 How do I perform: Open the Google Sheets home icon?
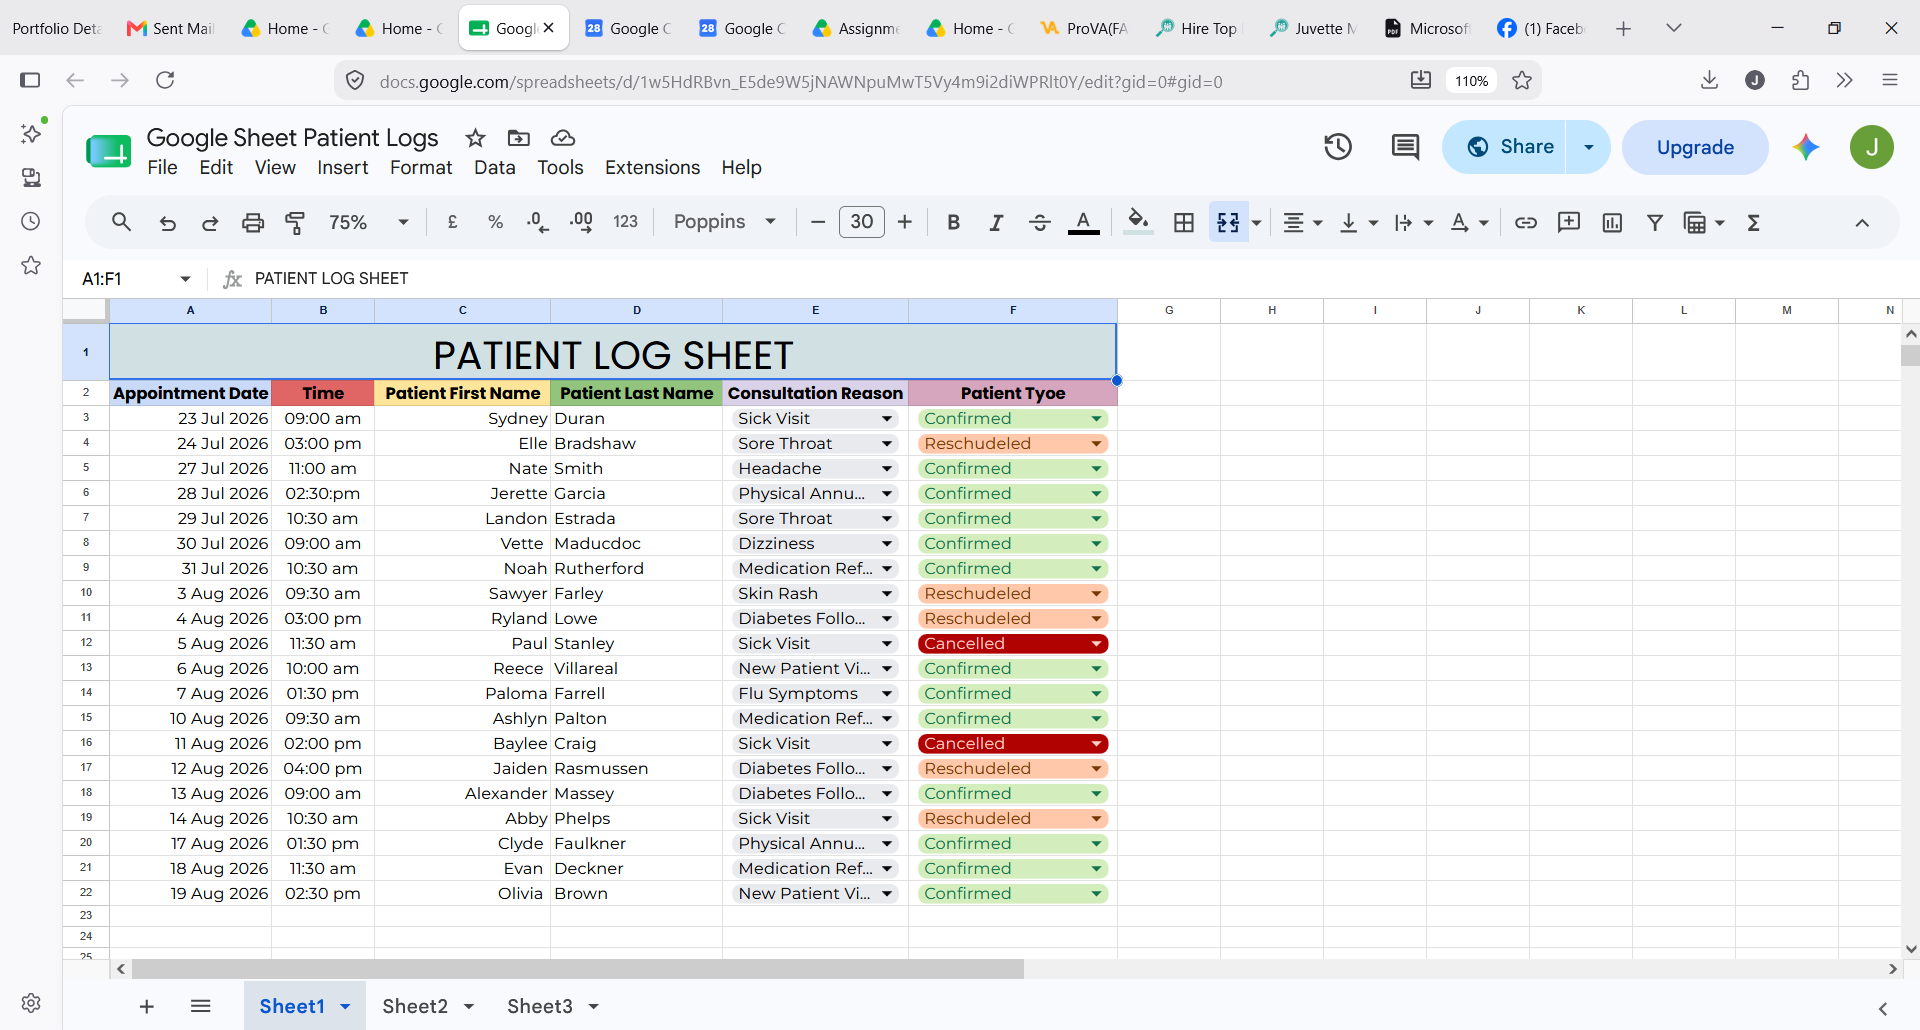[108, 151]
